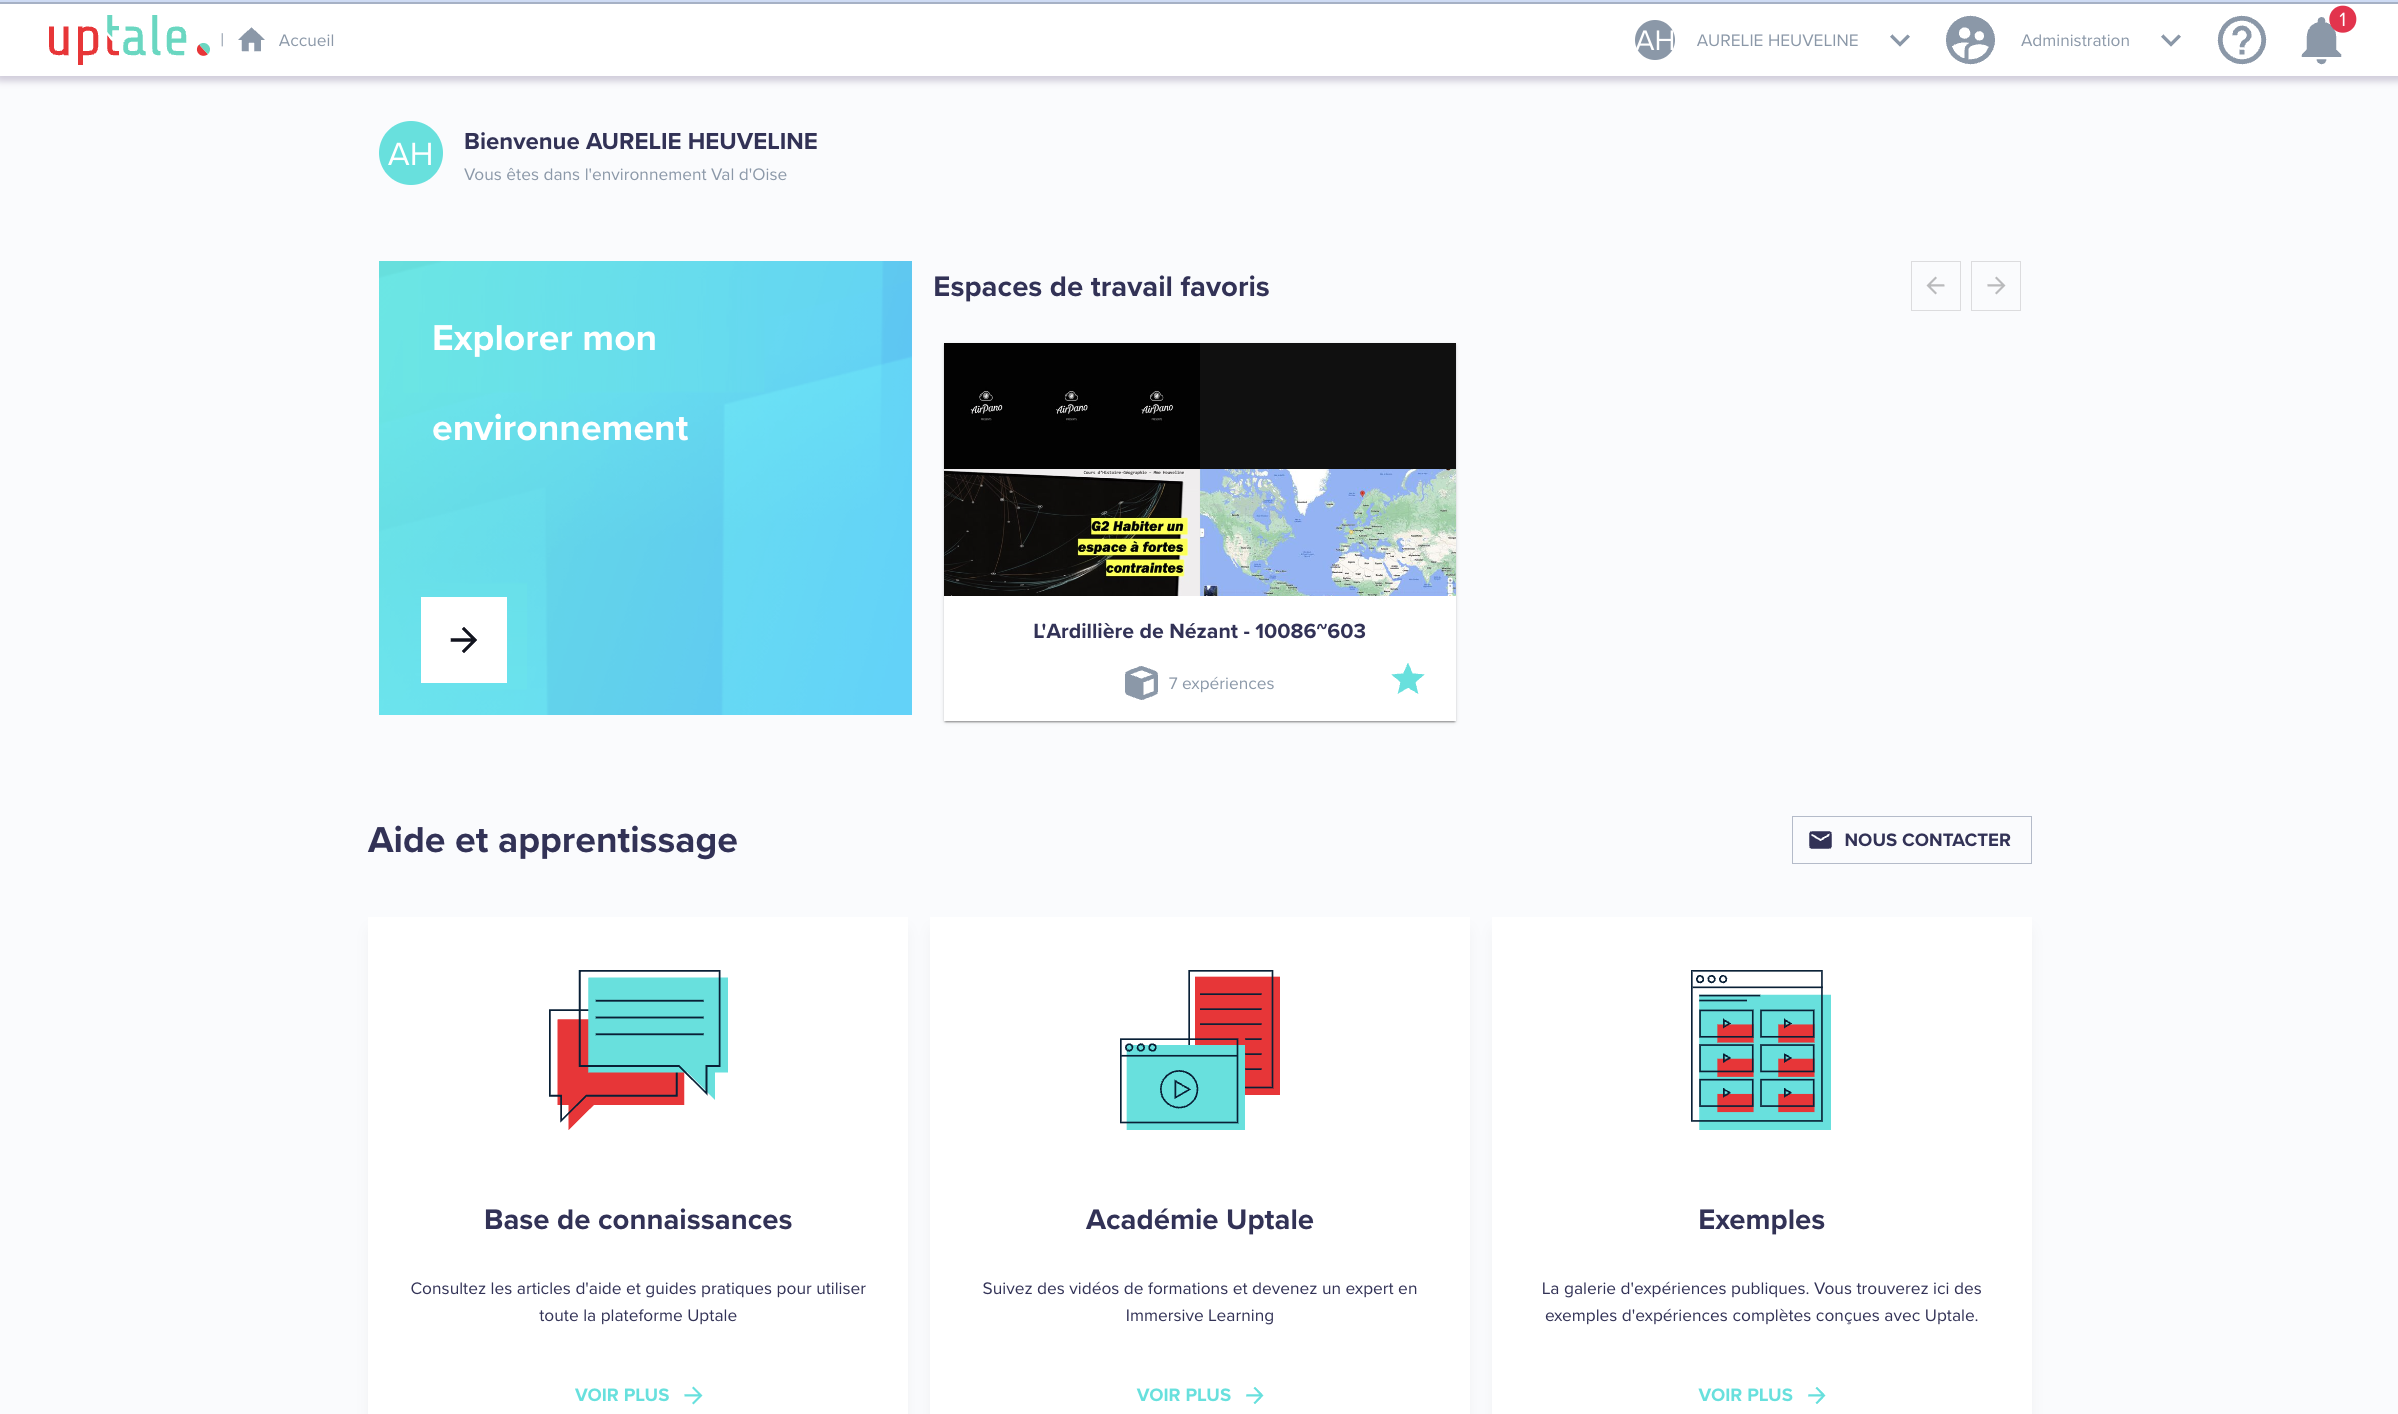
Task: Click the AH avatar in the top bar
Action: (x=1655, y=41)
